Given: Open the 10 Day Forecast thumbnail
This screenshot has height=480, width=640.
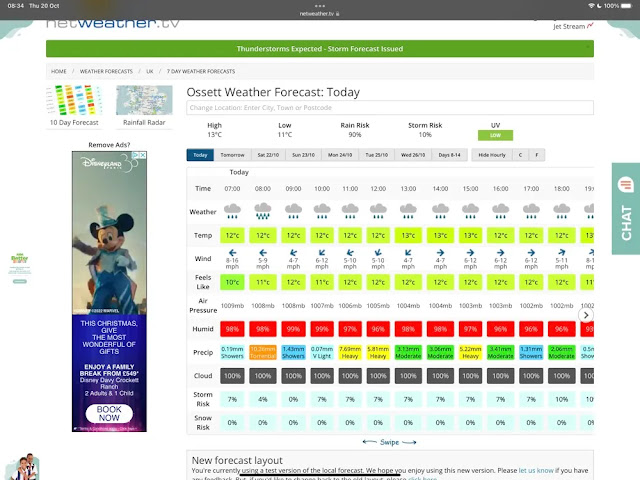Looking at the screenshot, I should (x=74, y=100).
